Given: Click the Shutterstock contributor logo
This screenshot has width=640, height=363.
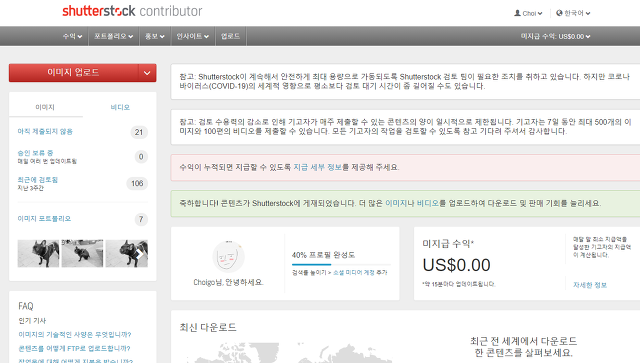Looking at the screenshot, I should [x=132, y=11].
